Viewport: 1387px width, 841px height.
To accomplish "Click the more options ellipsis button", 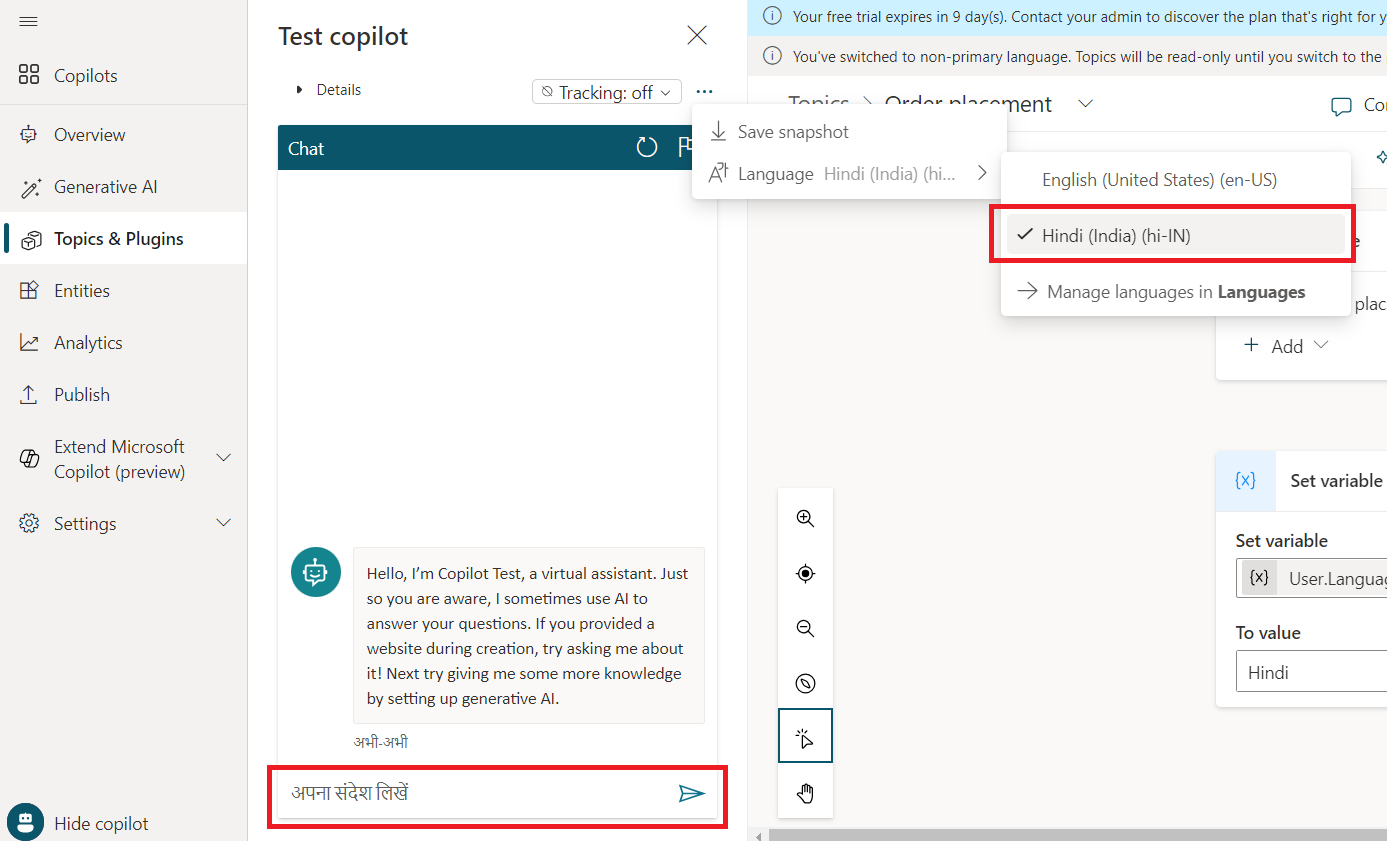I will (x=704, y=92).
